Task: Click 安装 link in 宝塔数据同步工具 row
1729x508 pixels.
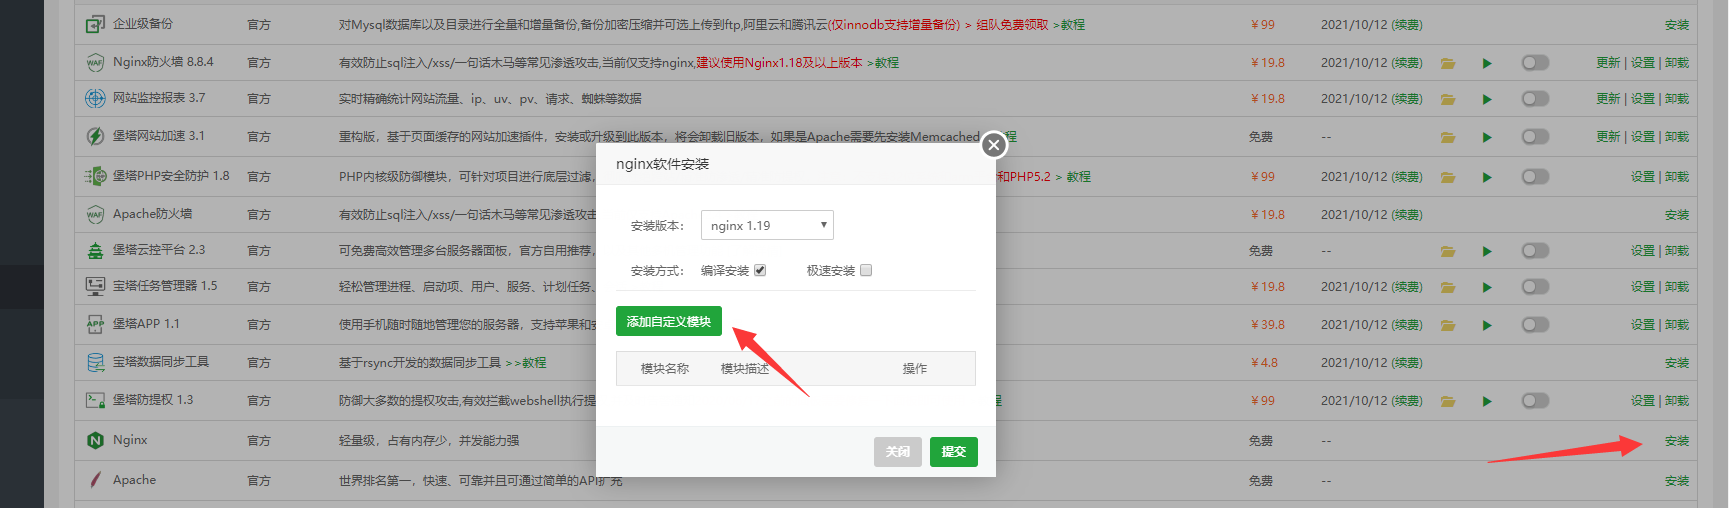Action: [1677, 363]
